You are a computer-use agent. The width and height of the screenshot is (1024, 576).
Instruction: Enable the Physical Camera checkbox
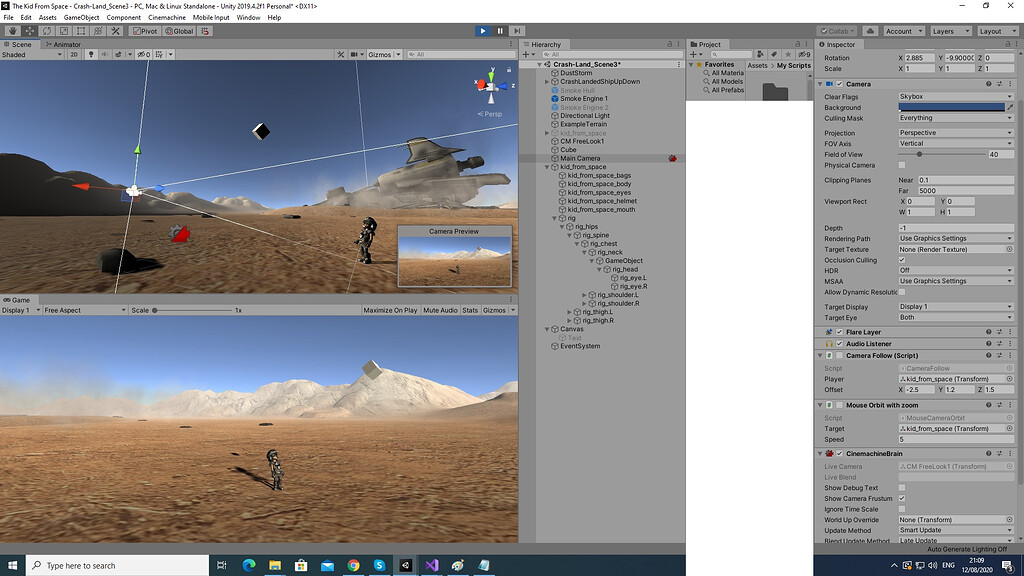(900, 164)
